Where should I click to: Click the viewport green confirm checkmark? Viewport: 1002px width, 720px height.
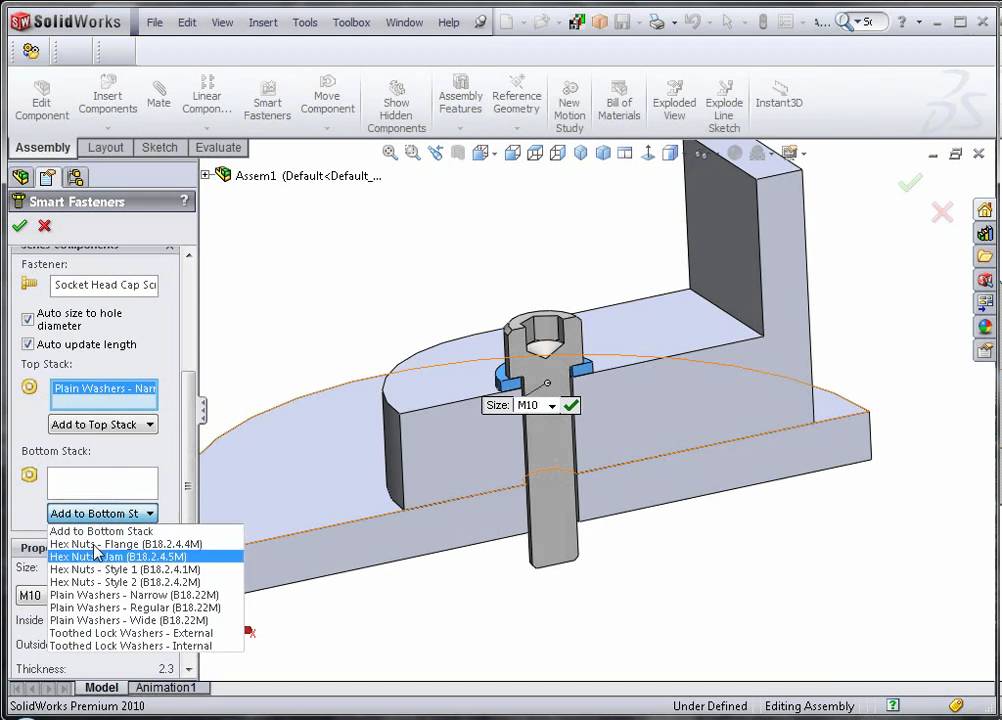(x=910, y=182)
